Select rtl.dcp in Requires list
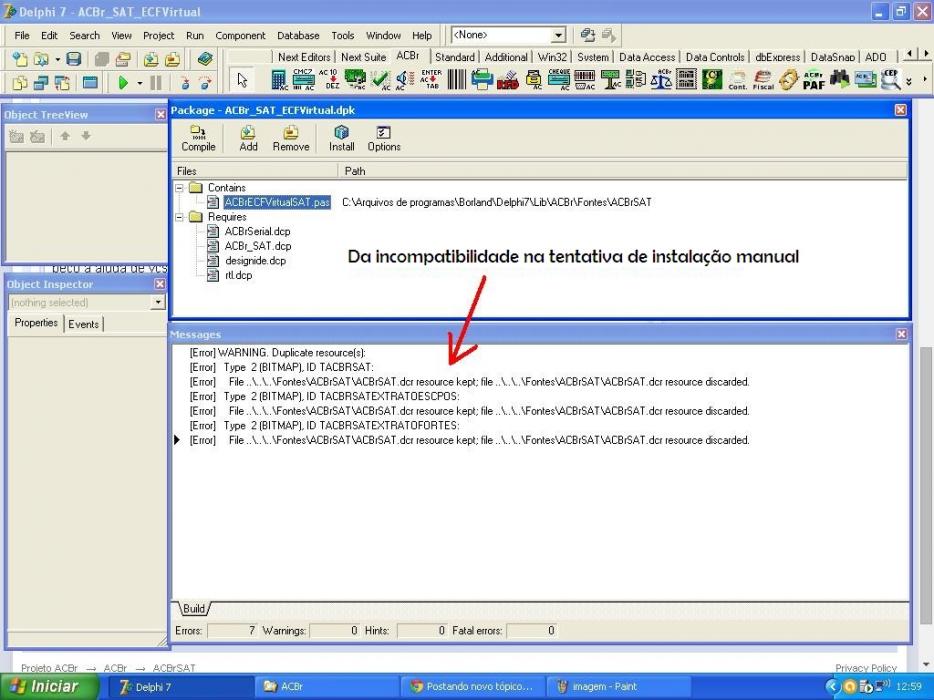934x700 pixels. pos(238,275)
